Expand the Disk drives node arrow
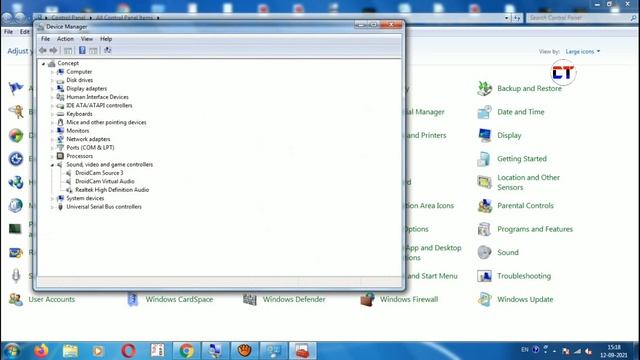This screenshot has height=360, width=640. click(x=52, y=80)
